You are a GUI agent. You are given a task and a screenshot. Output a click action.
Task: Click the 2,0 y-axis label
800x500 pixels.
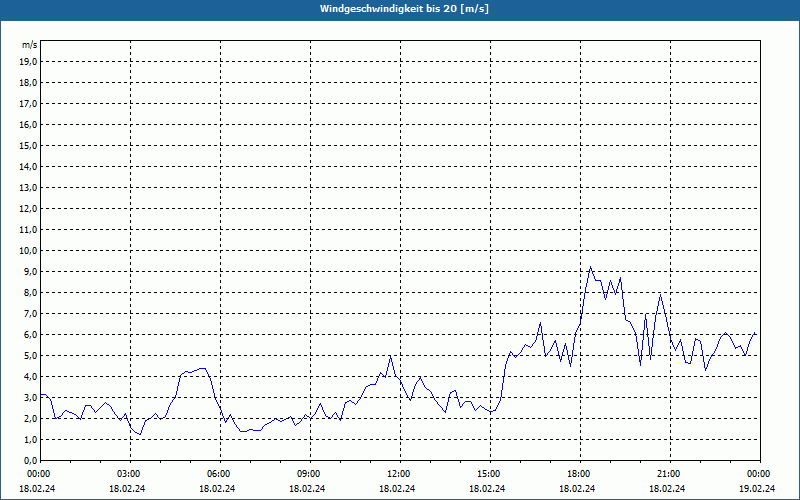pyautogui.click(x=30, y=418)
